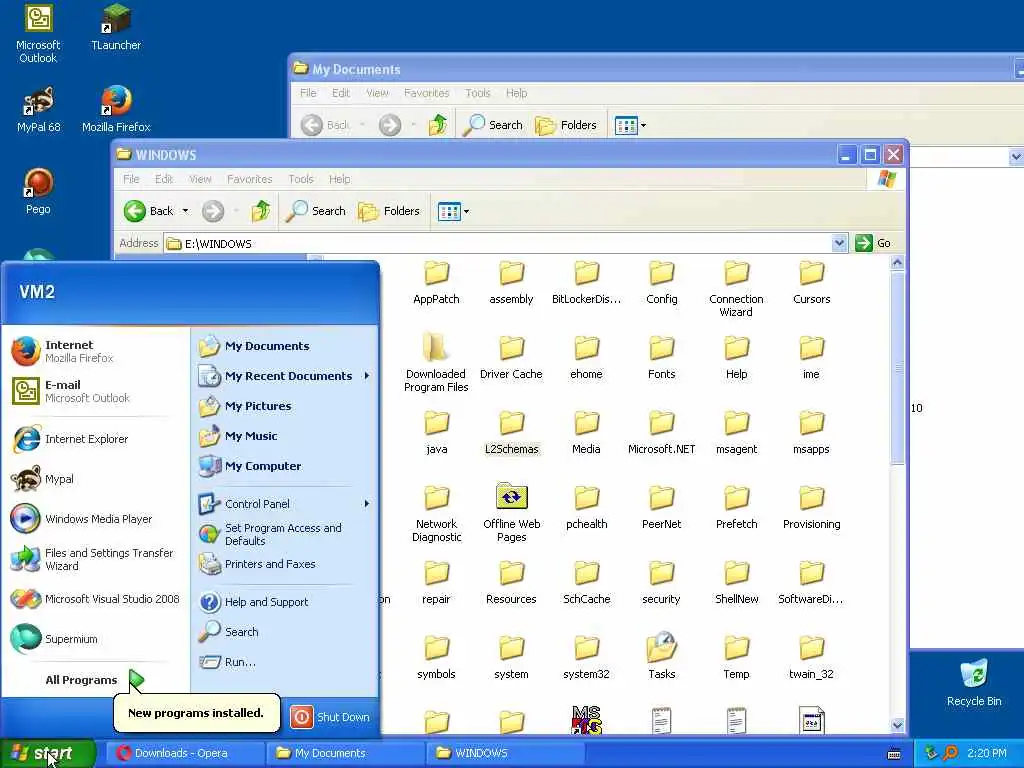Select the Offline Web Pages folder
The width and height of the screenshot is (1024, 768).
click(511, 513)
